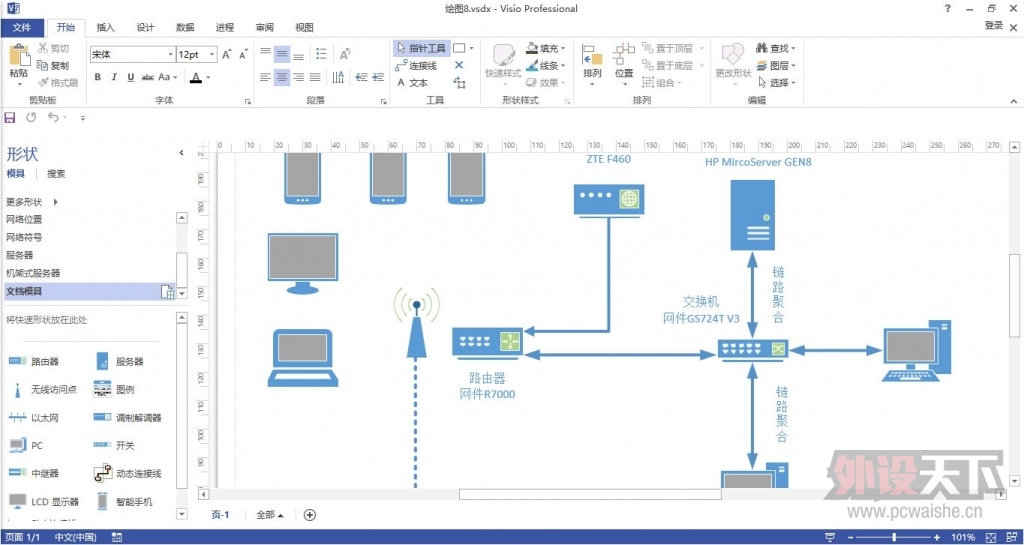The height and width of the screenshot is (545, 1024).
Task: Switch to the Design (设计) tab
Action: [145, 27]
